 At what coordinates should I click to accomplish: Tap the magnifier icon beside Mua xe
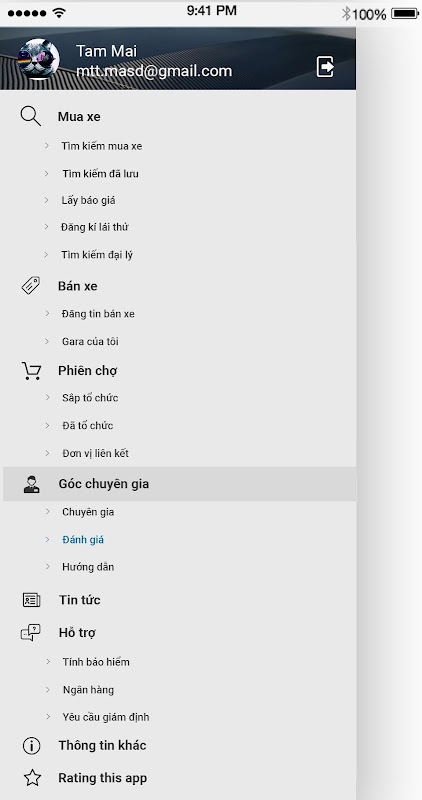tap(31, 116)
